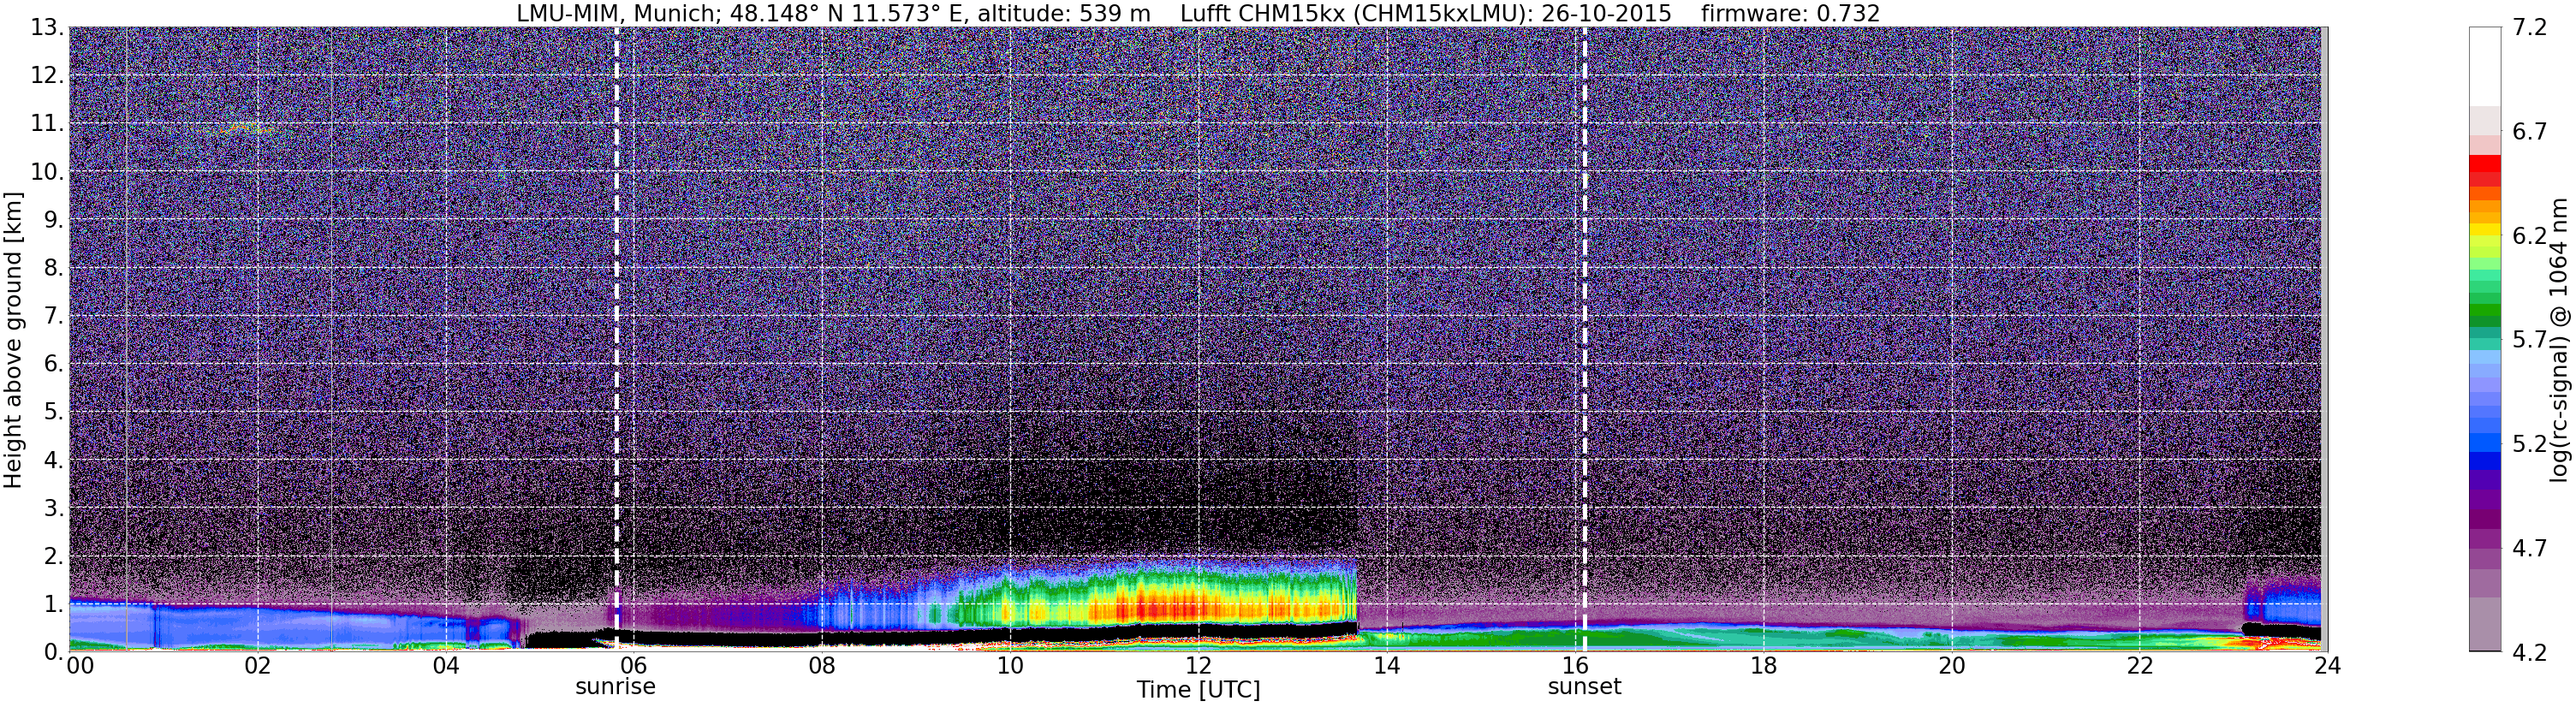The image size is (2576, 707).
Task: Click the 'Time [UTC]' axis label
Action: 1198,690
